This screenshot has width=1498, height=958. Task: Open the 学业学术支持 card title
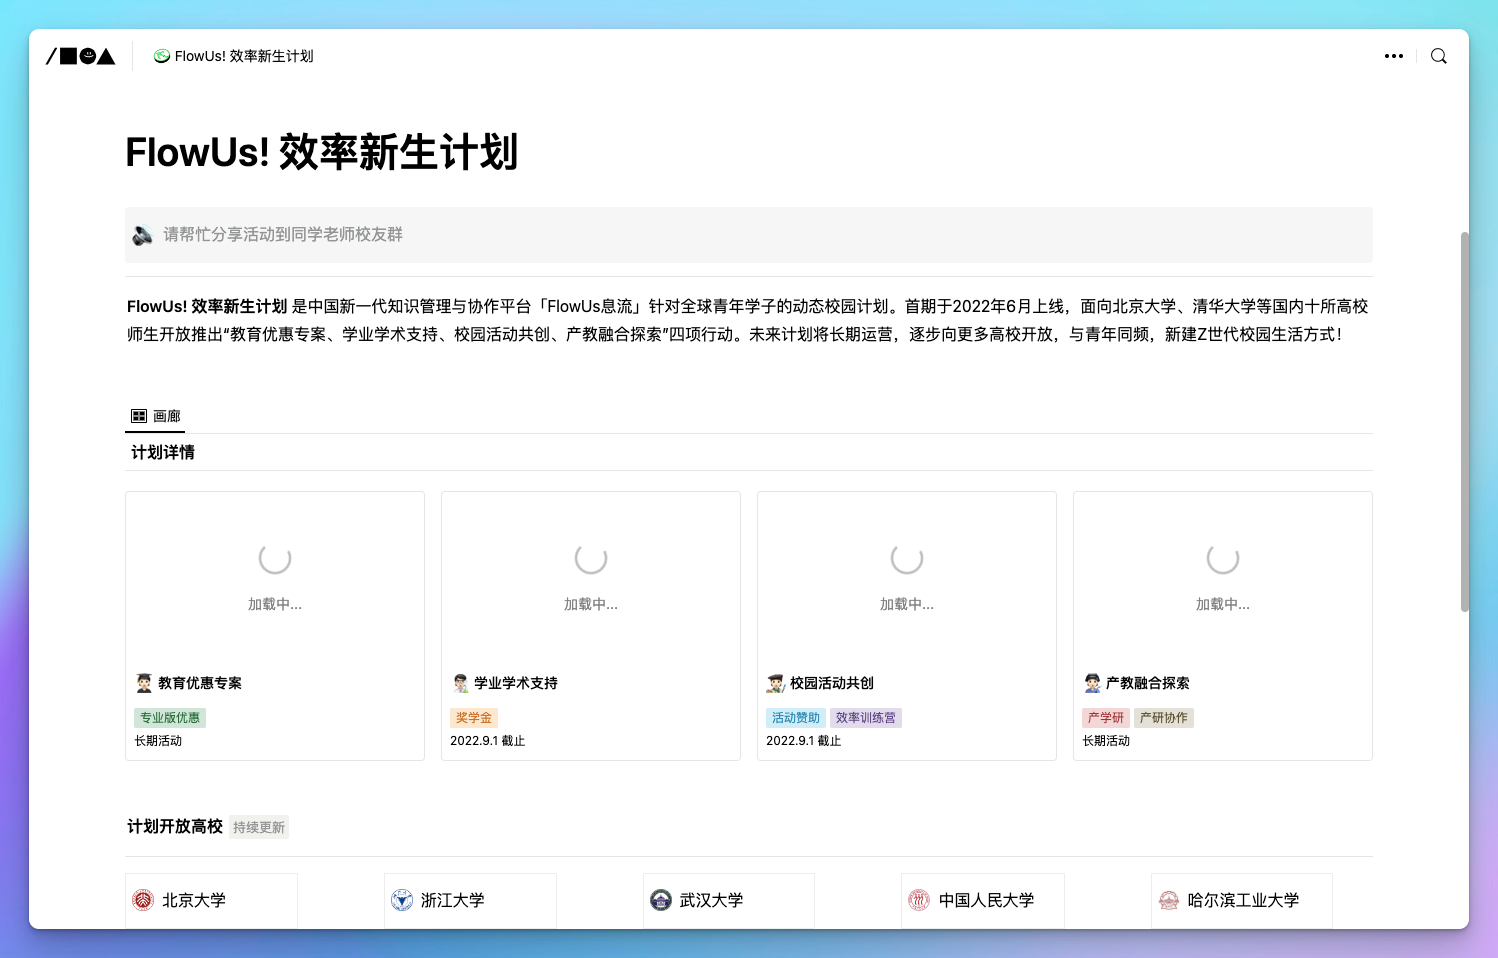pos(516,683)
